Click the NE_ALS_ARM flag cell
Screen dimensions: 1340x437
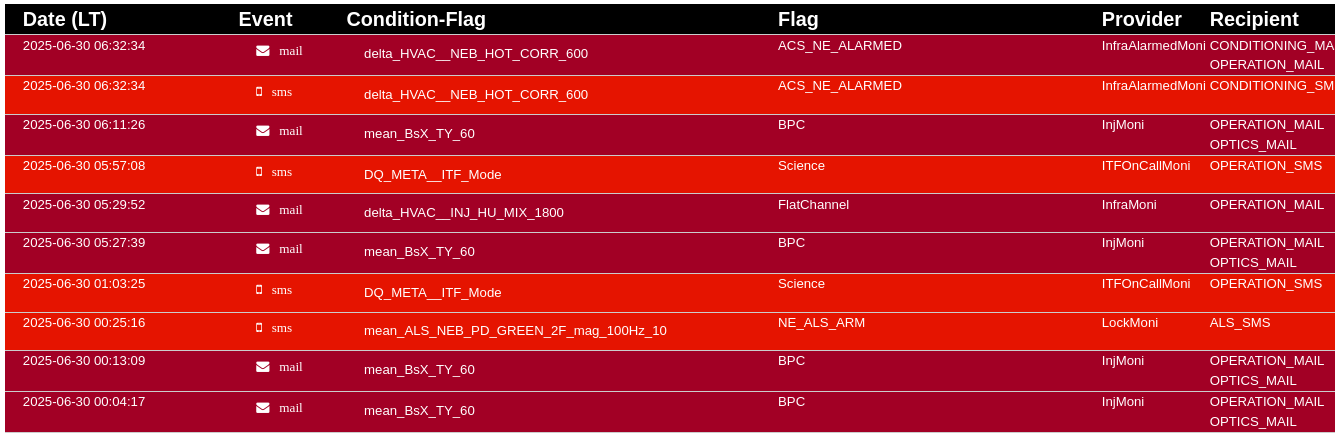coord(821,323)
